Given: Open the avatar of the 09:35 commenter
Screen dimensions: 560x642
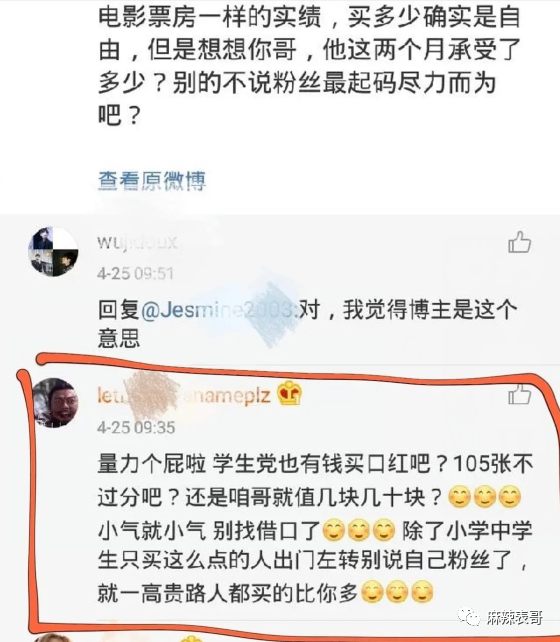Looking at the screenshot, I should pos(55,403).
